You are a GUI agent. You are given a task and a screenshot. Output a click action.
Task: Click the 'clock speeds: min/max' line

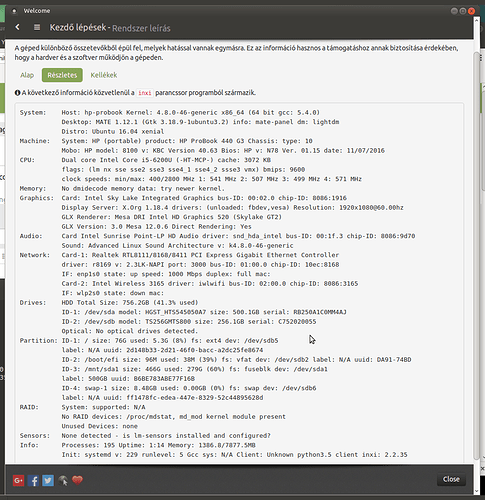211,179
